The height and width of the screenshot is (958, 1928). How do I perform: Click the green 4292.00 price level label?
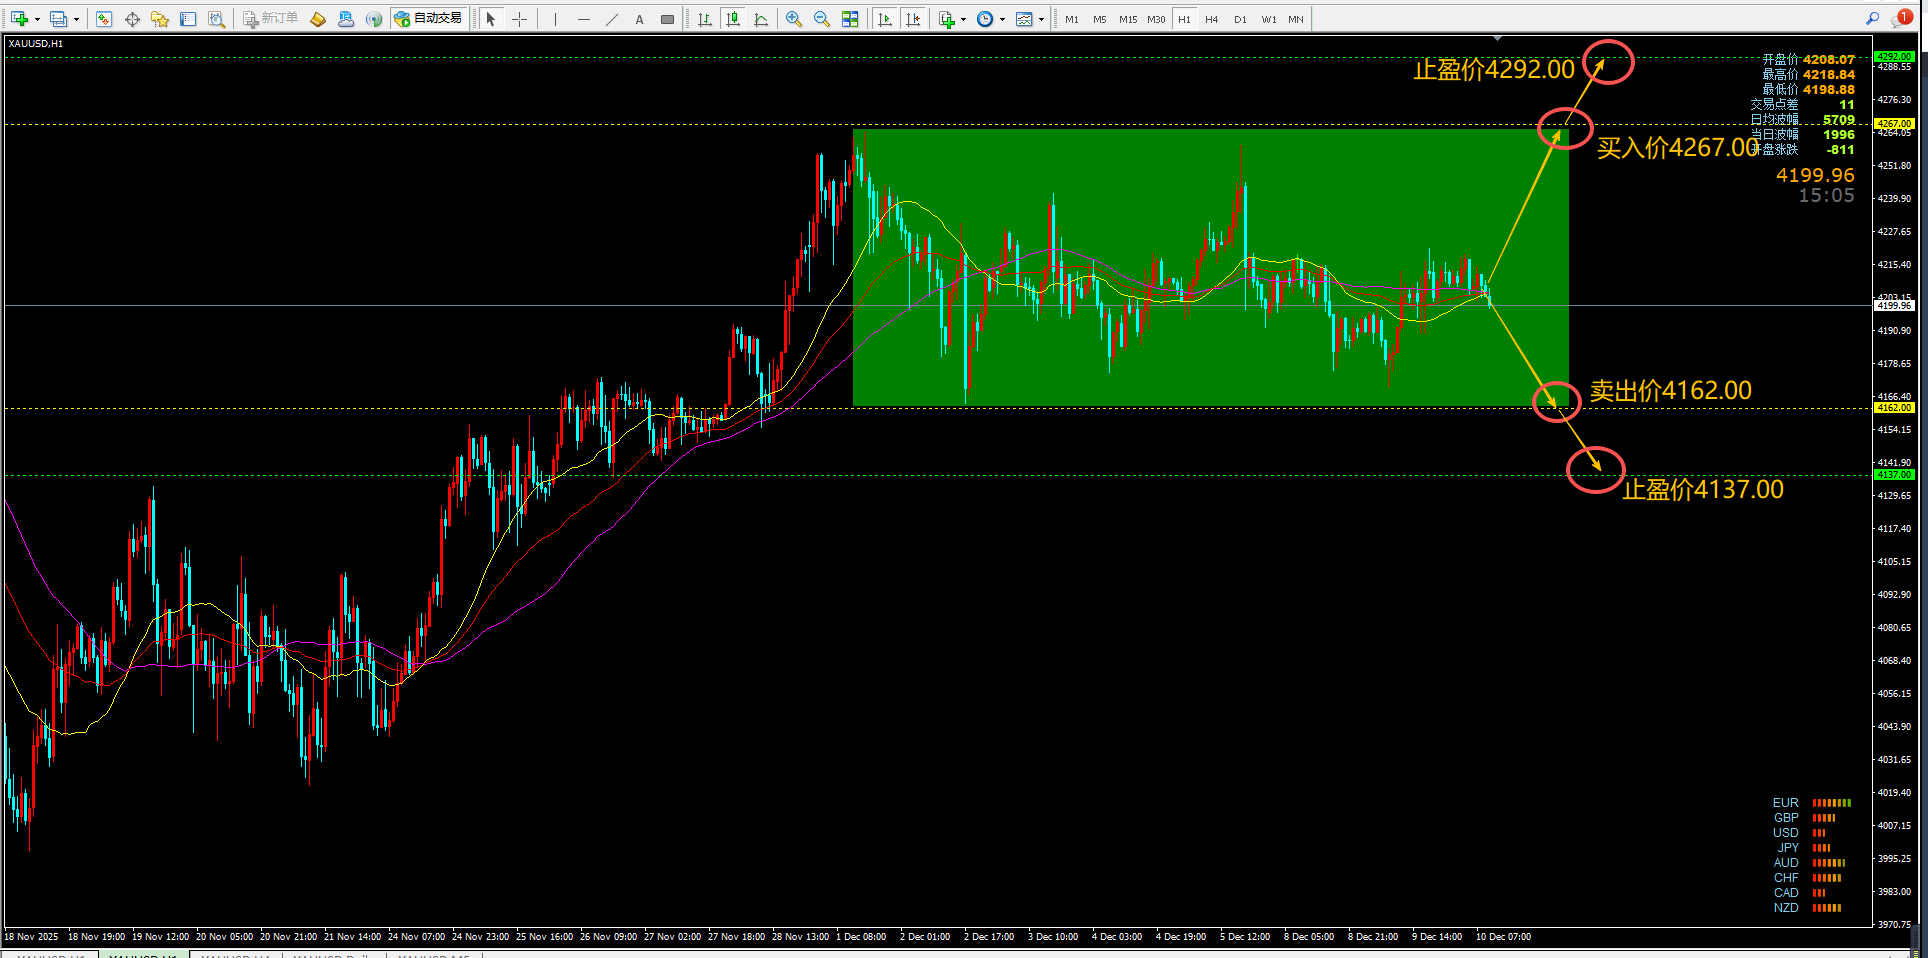[x=1894, y=57]
